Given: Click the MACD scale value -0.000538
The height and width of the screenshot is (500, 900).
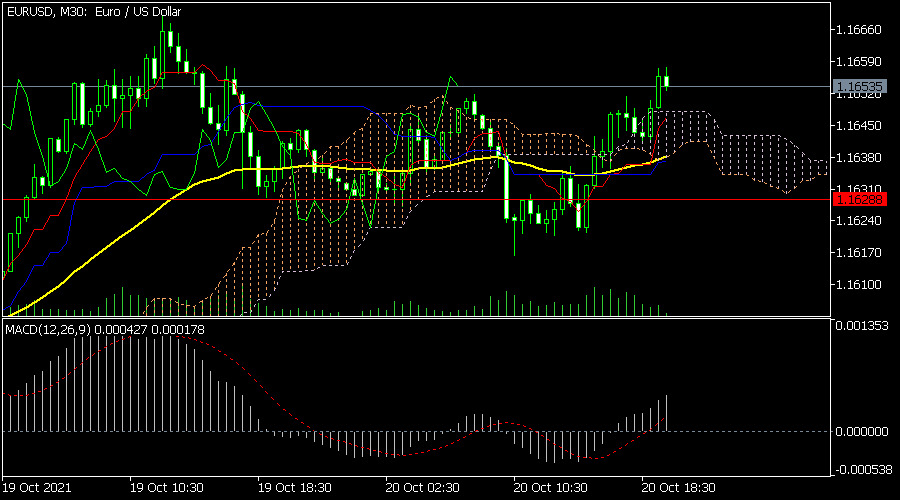Looking at the screenshot, I should click(x=862, y=470).
